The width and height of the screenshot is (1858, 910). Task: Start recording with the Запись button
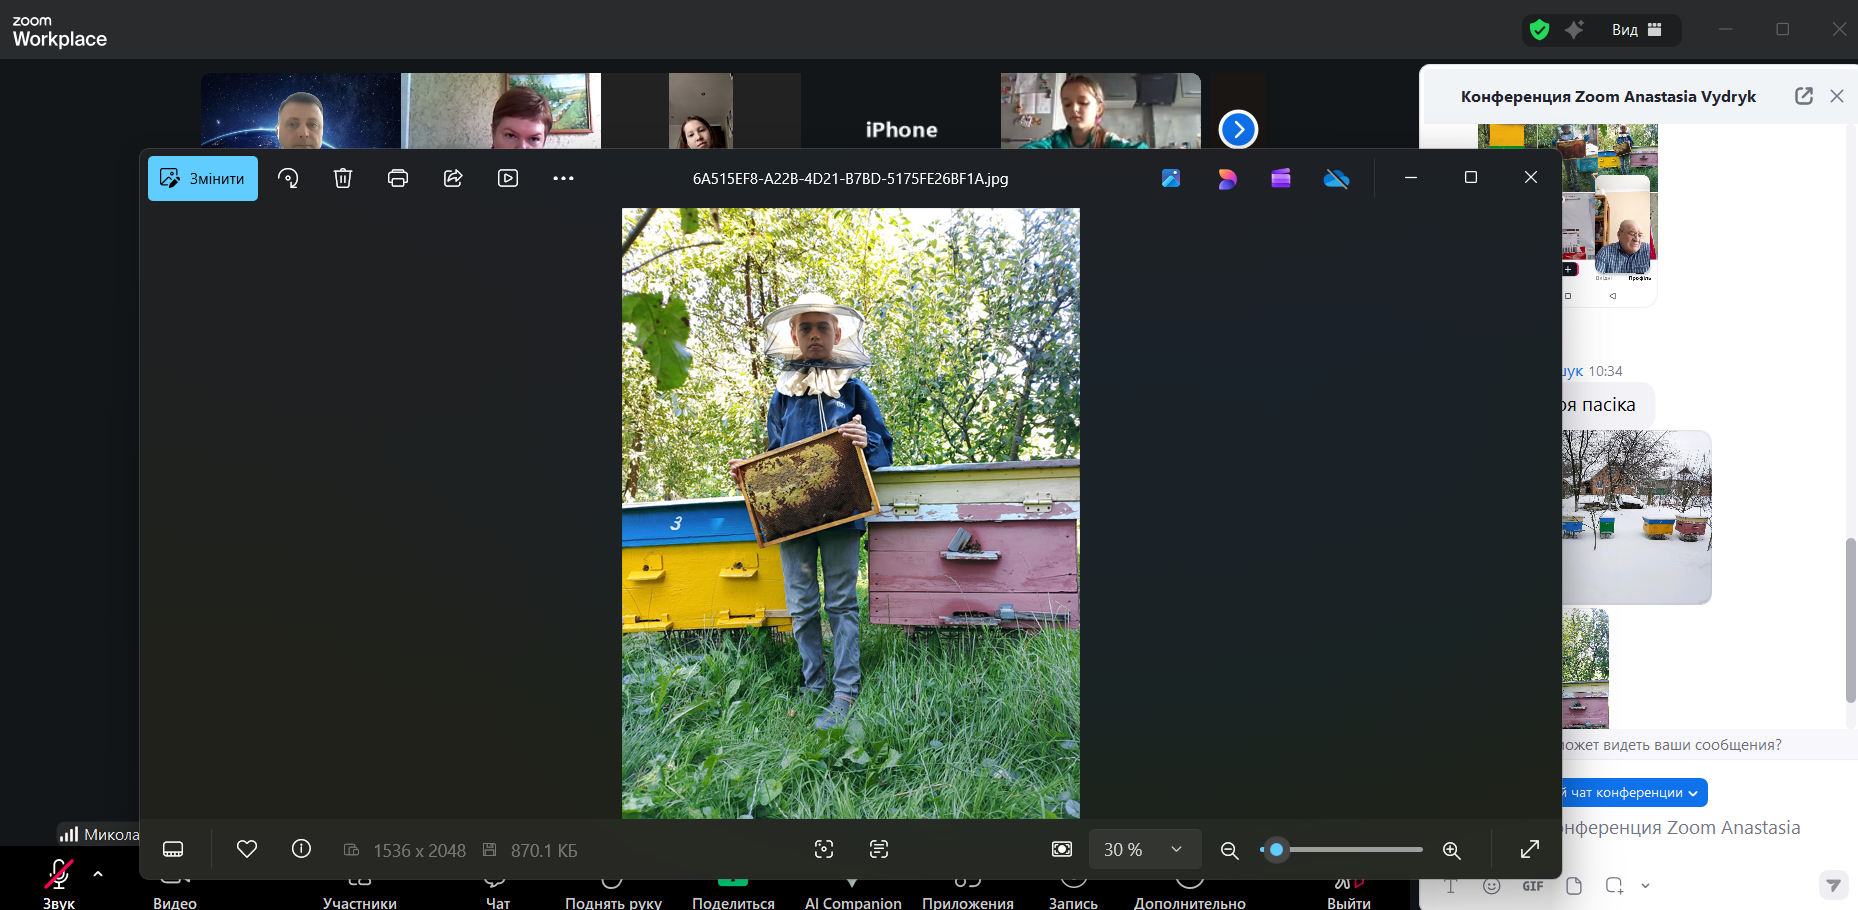[1073, 892]
